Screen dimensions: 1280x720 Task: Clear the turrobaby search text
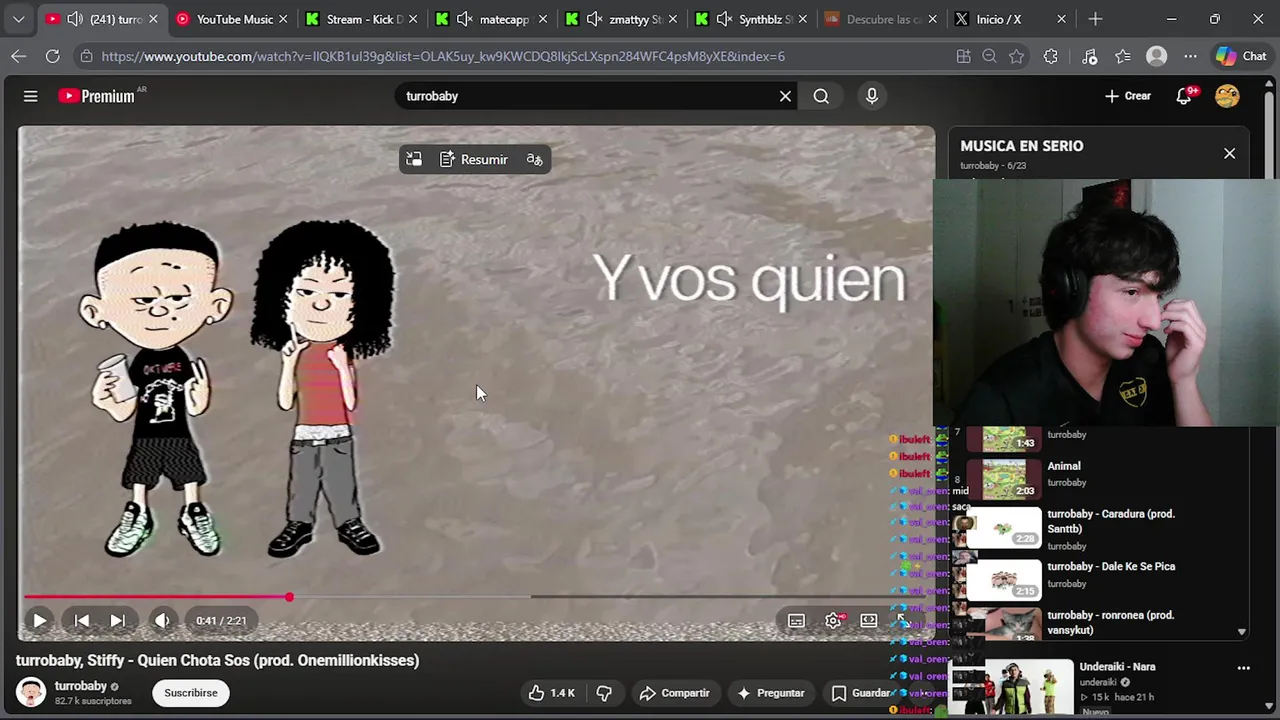pos(785,96)
